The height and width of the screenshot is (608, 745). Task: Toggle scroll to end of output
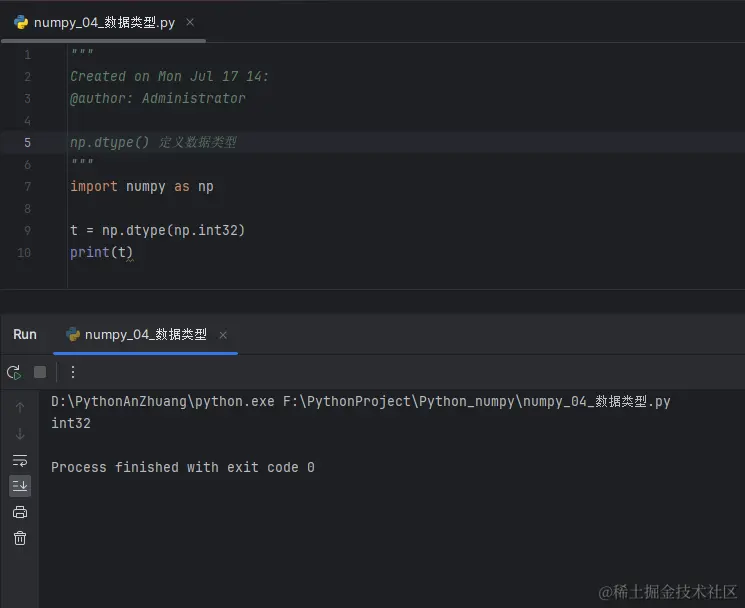pos(20,486)
